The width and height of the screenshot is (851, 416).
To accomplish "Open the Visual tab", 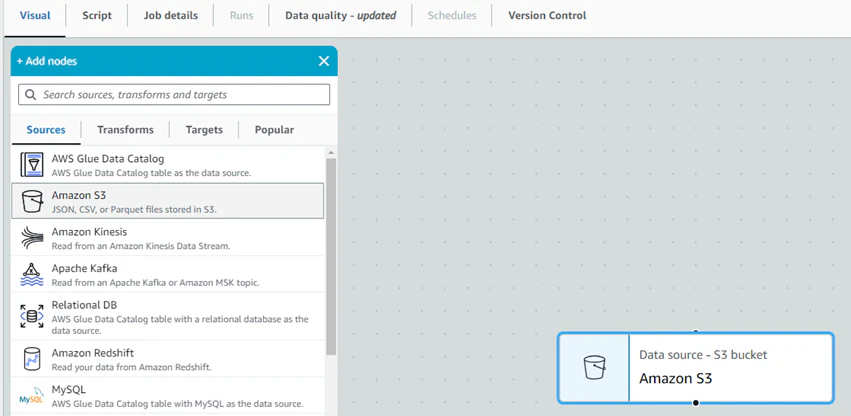I will click(35, 15).
